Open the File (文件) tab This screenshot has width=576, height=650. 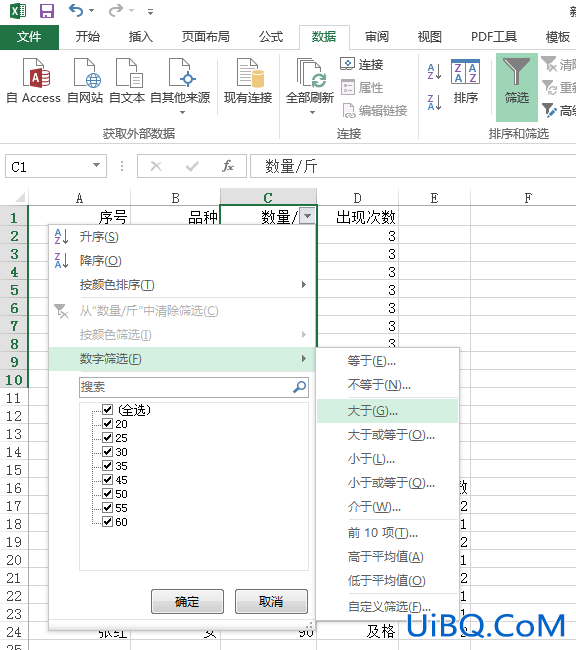click(x=29, y=37)
